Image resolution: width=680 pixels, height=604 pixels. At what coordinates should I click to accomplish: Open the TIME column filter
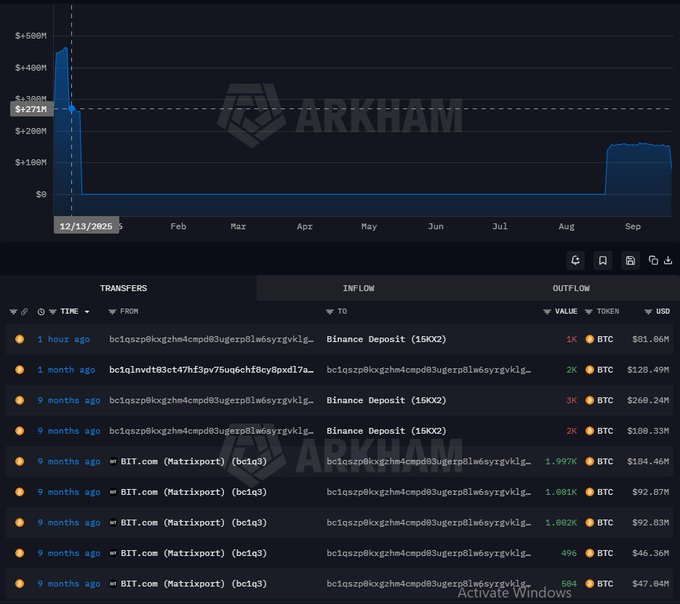click(52, 311)
